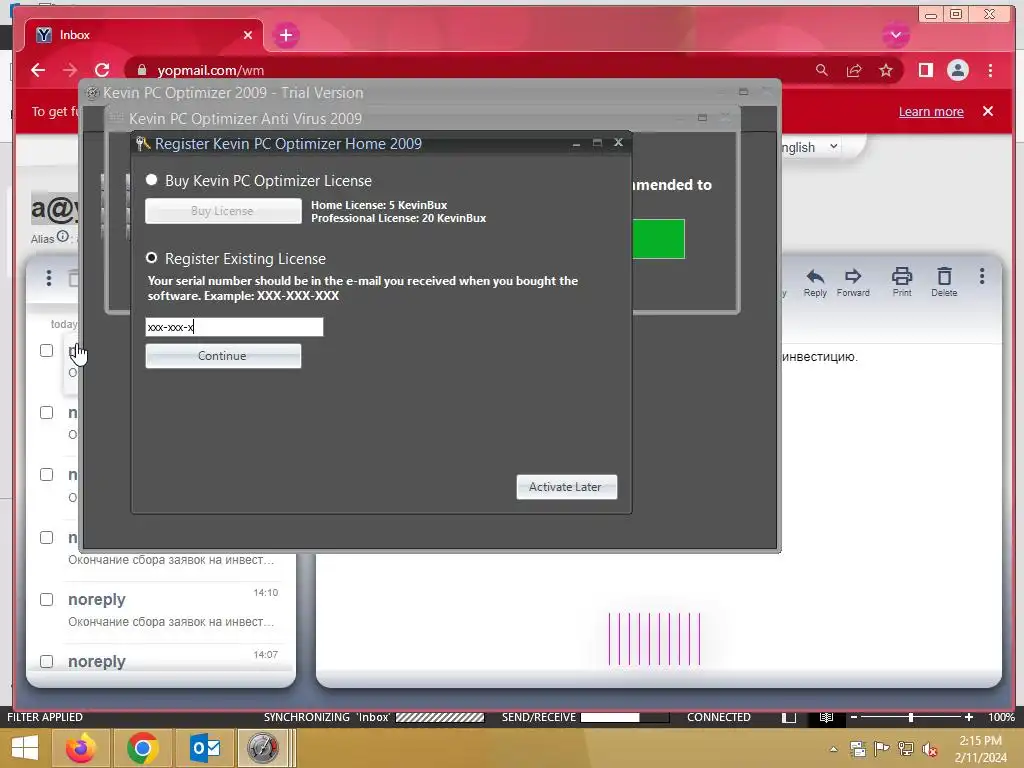The image size is (1024, 768).
Task: Check the first email checkbox under today
Action: (x=46, y=351)
